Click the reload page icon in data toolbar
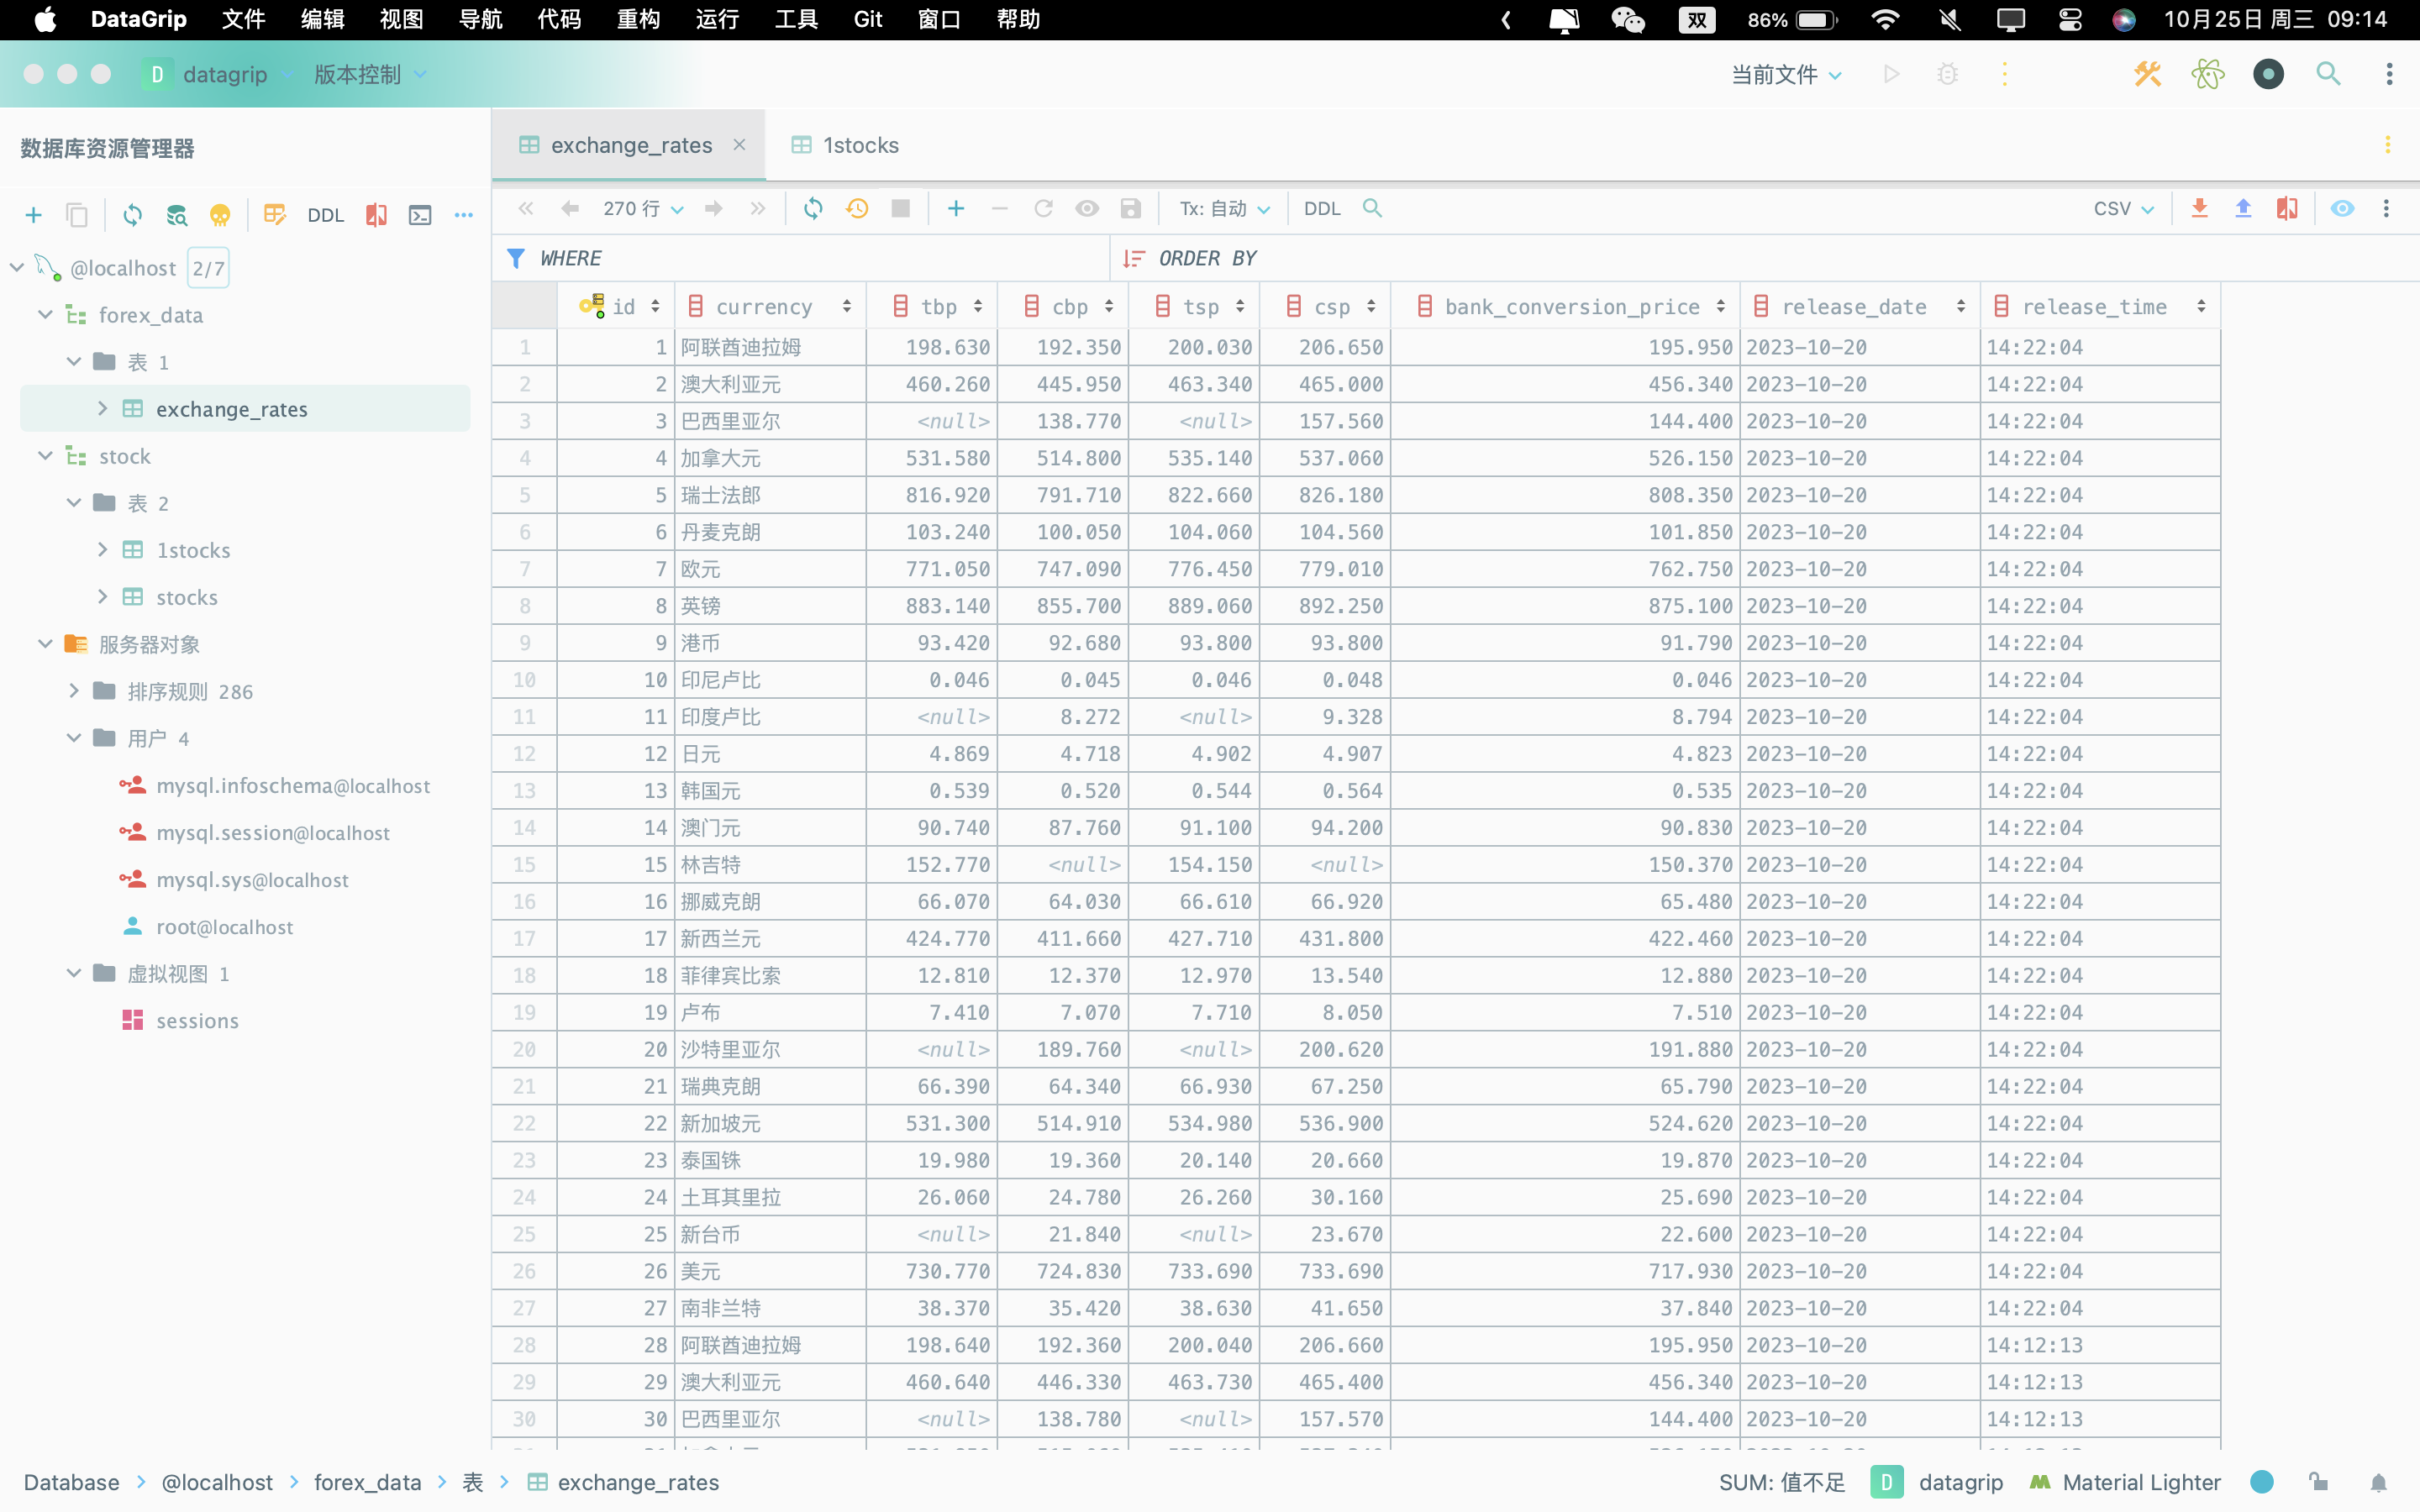The height and width of the screenshot is (1512, 2420). (813, 208)
